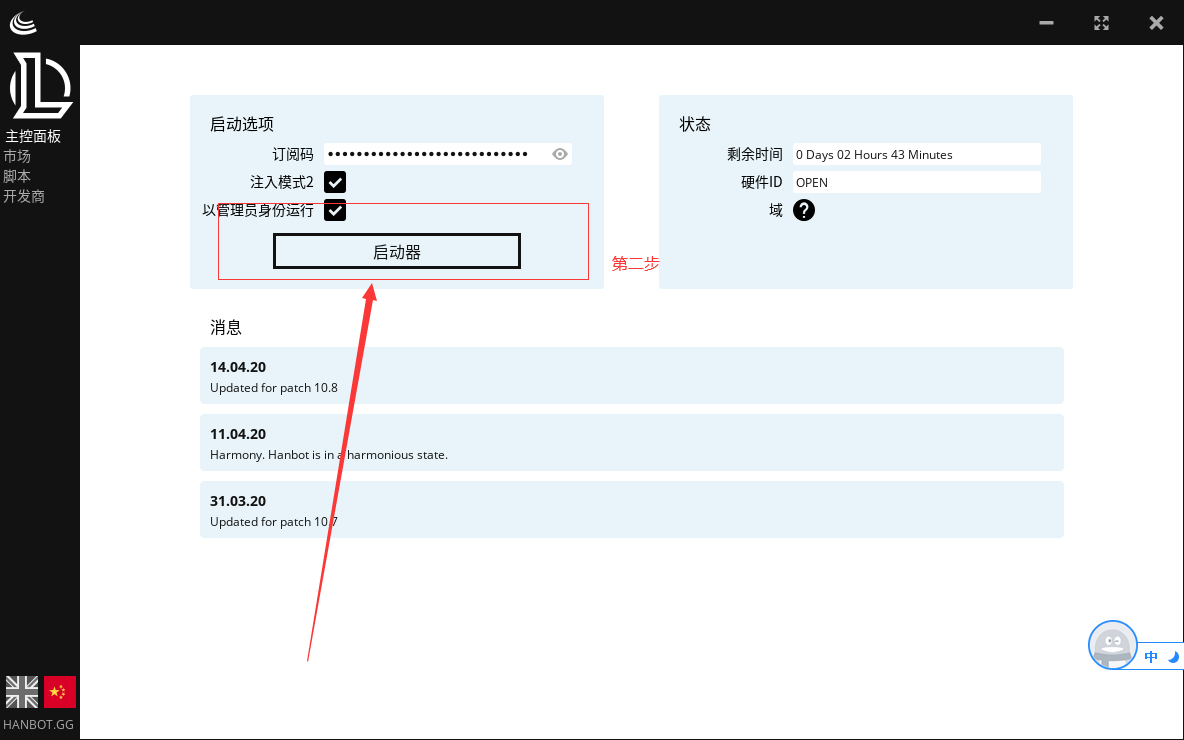This screenshot has height=740, width=1184.
Task: Select the 31.03.20 news message
Action: point(631,510)
